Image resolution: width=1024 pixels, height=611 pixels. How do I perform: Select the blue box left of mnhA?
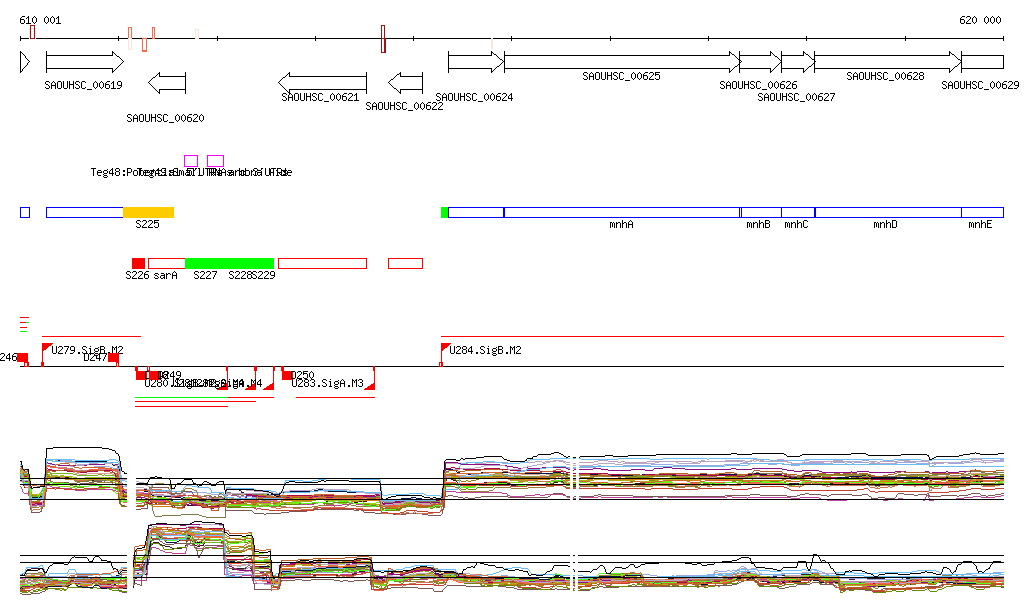coord(476,212)
